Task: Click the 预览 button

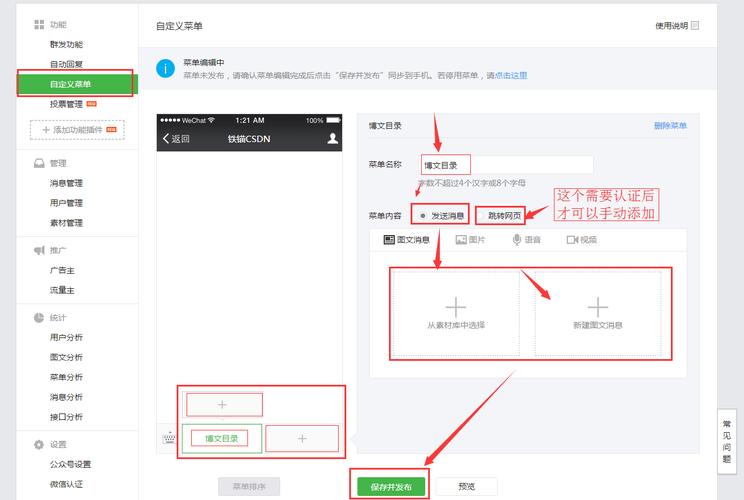Action: click(x=466, y=486)
